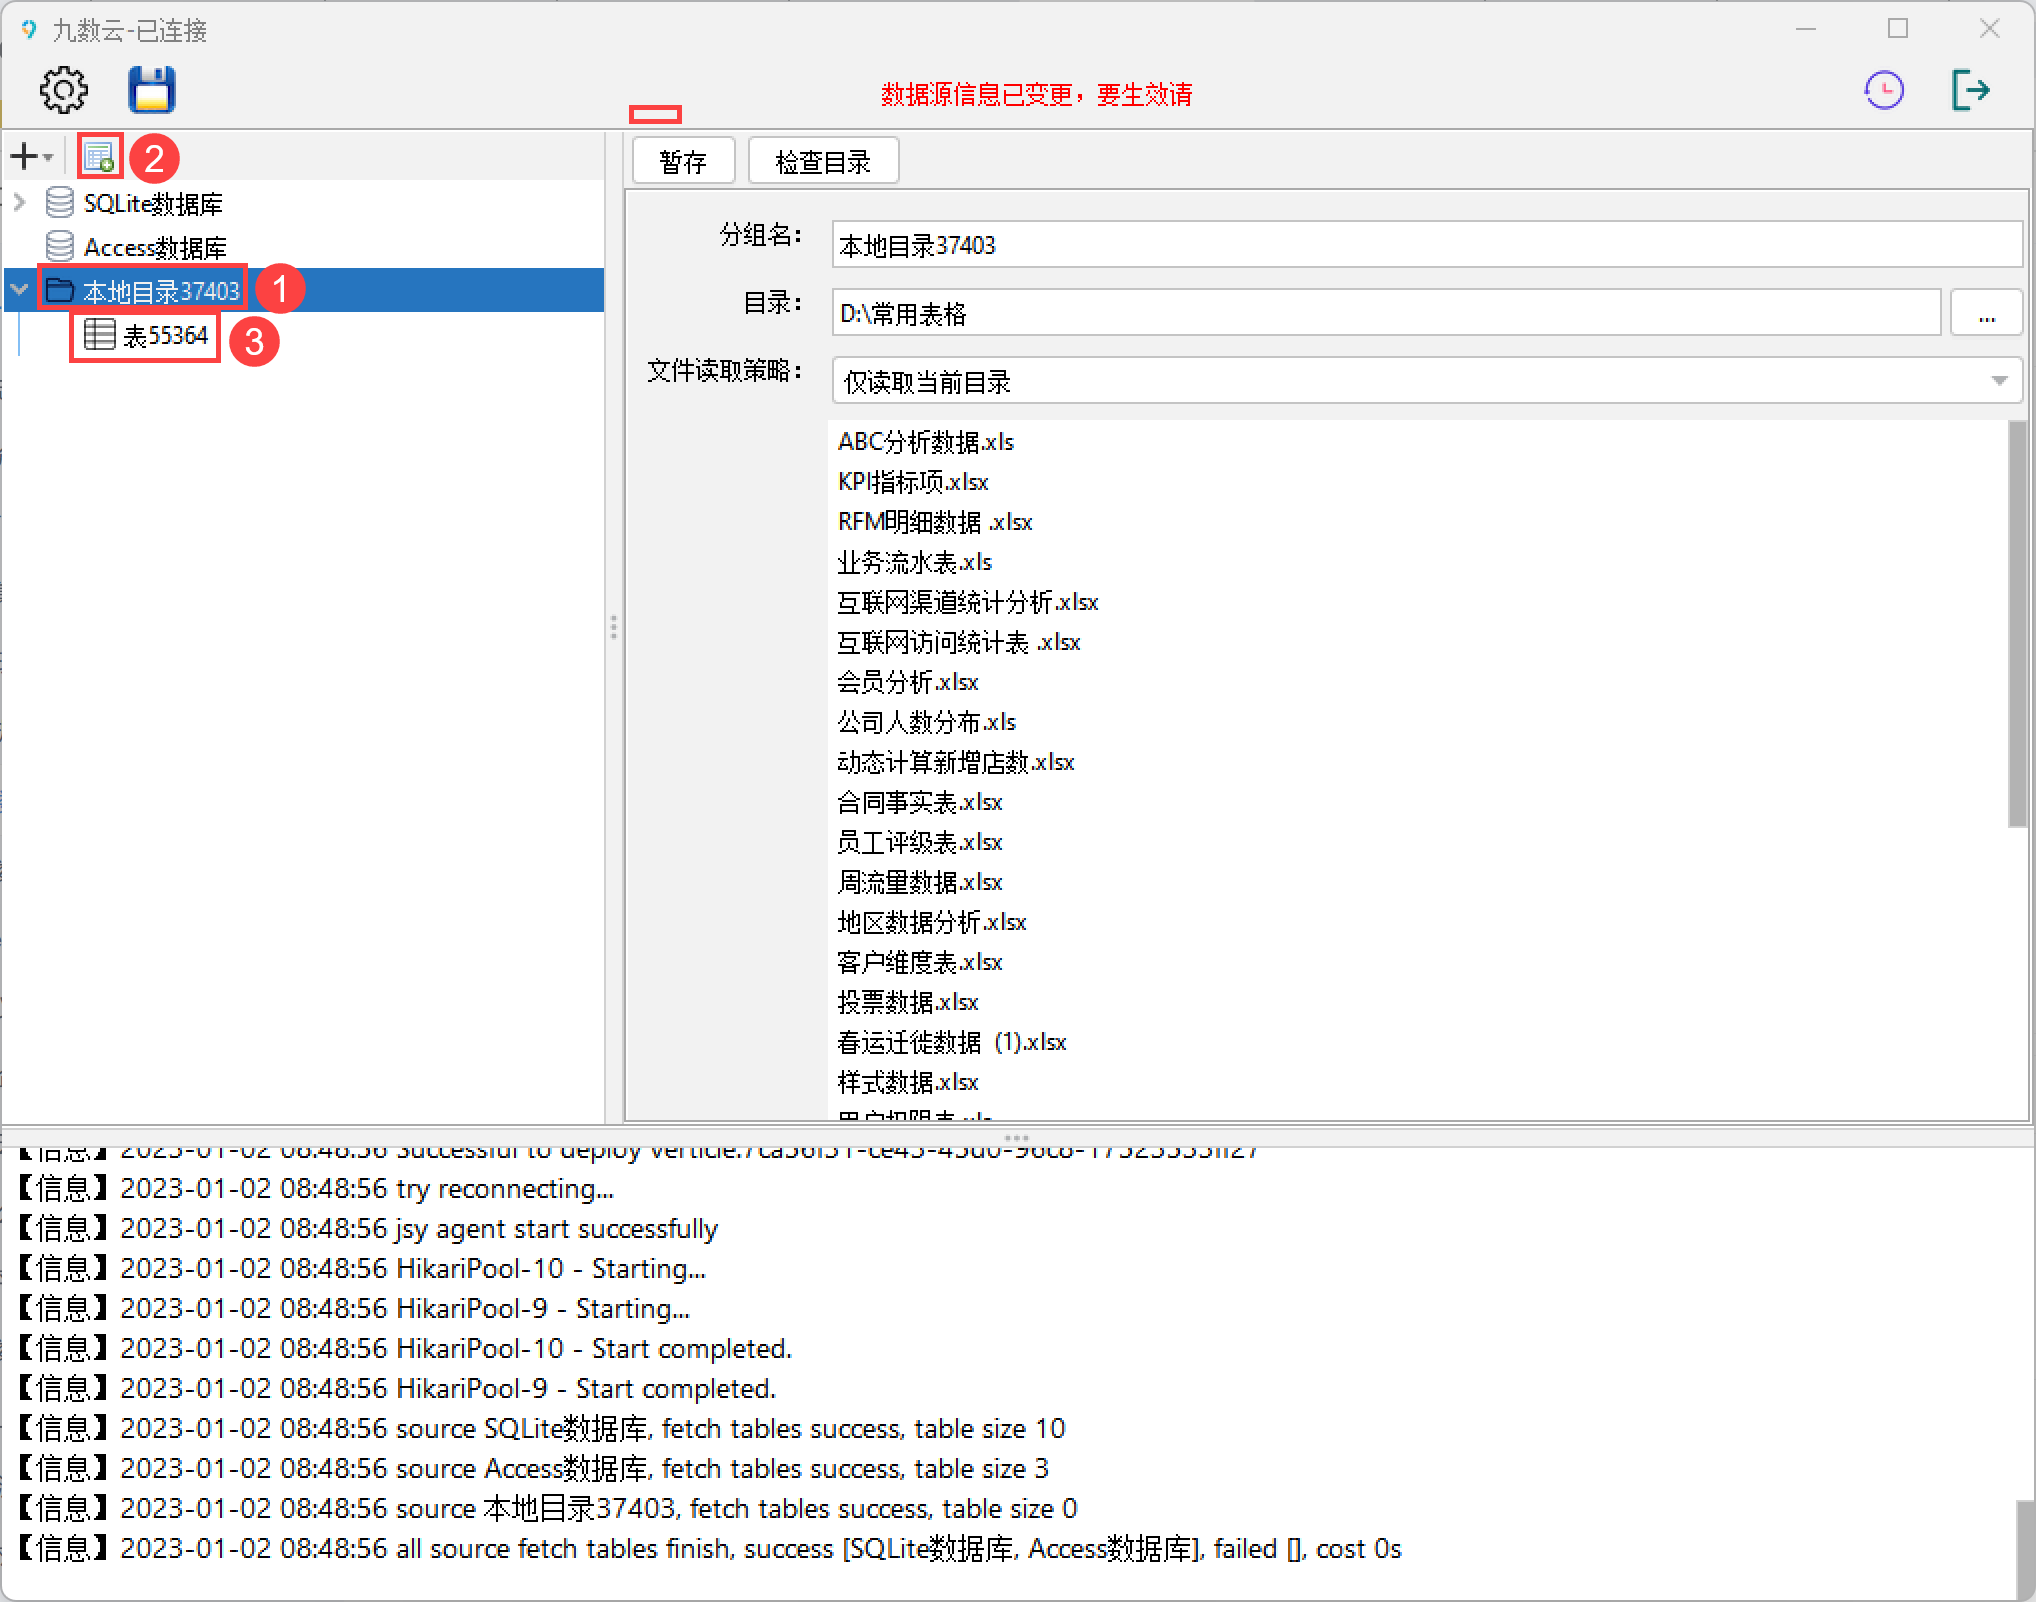Select ABC分析数据.xls in file list
This screenshot has width=2036, height=1602.
point(926,442)
